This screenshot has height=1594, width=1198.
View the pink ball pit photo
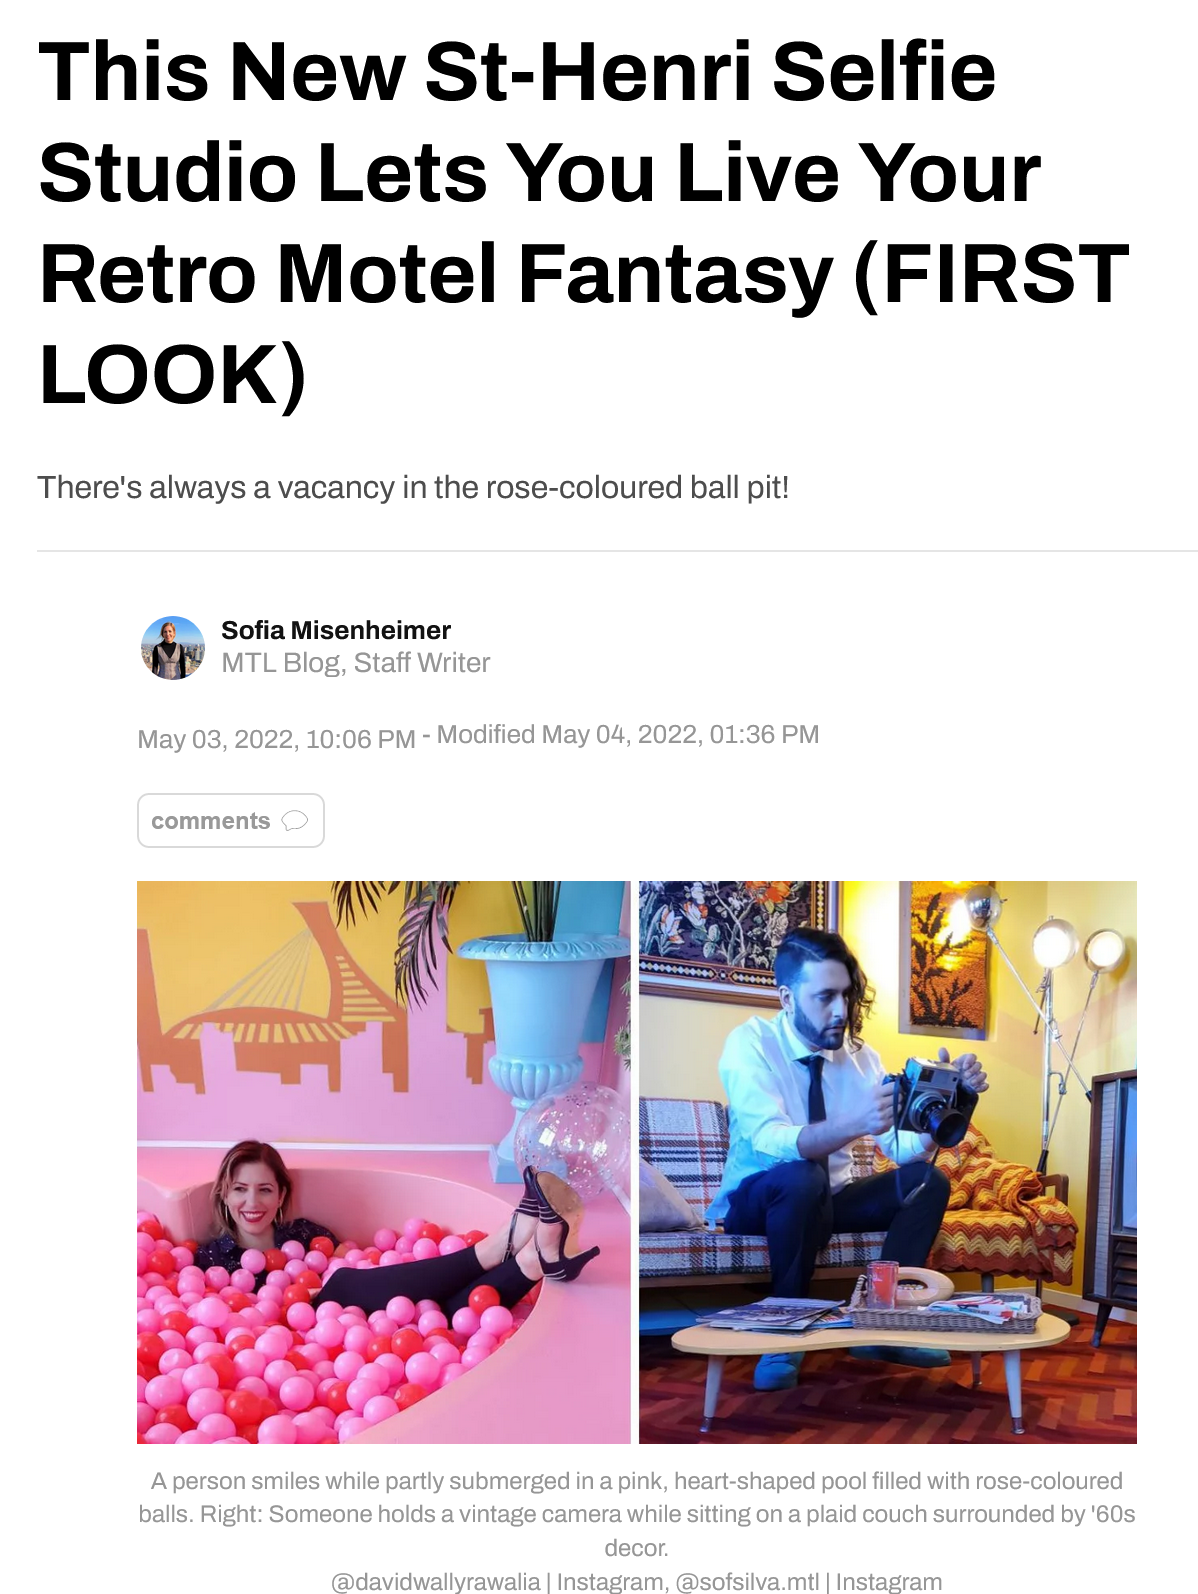point(384,1162)
